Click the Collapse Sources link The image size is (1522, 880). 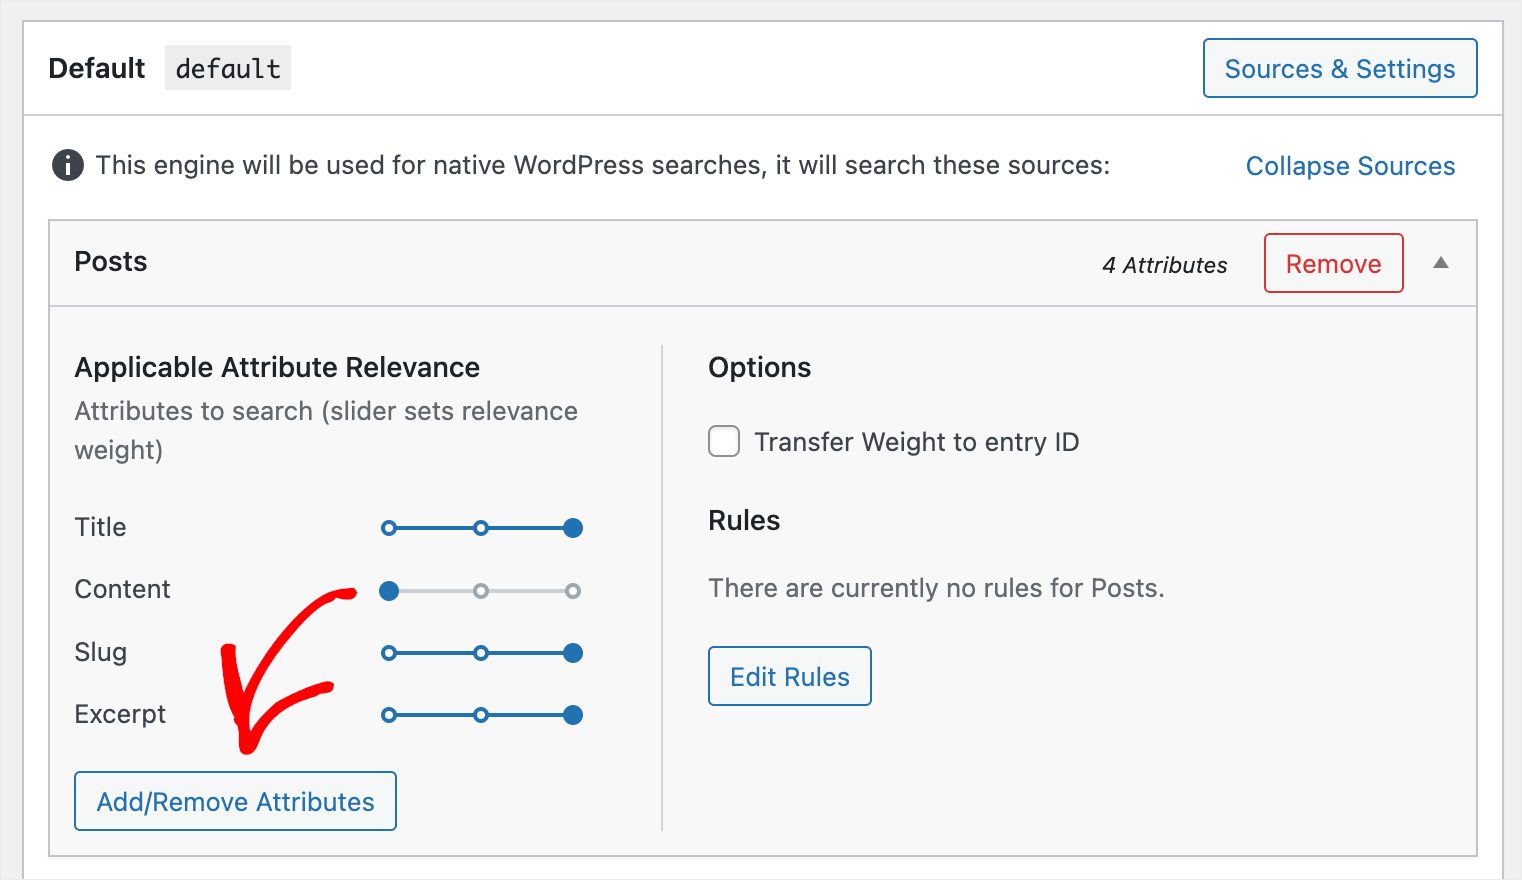(x=1350, y=166)
